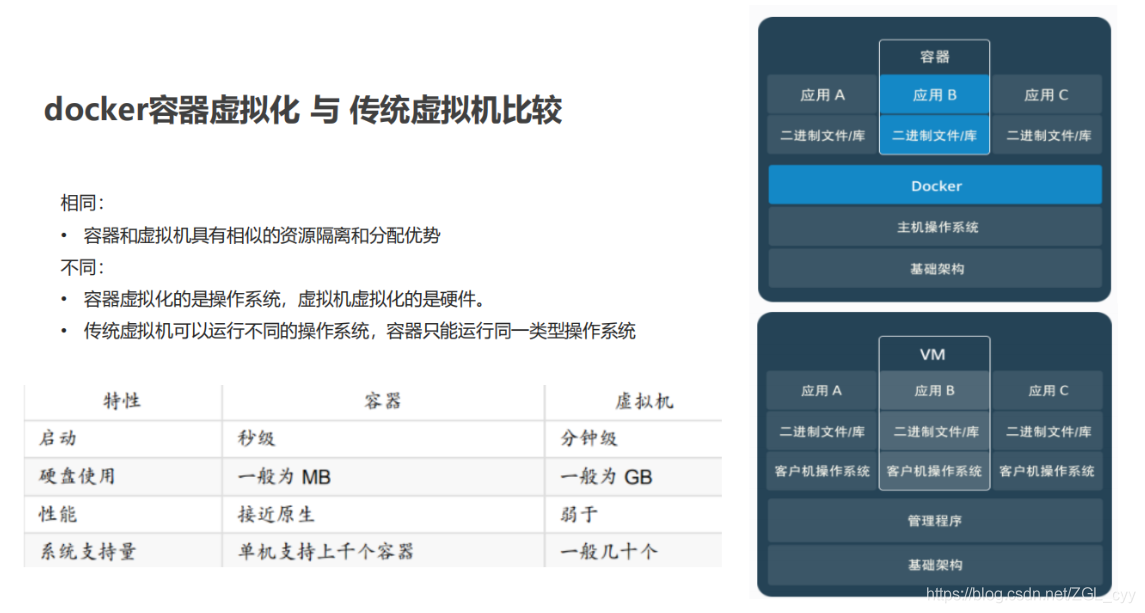Click the '主机操作系统' layer bar
Screen dimensions: 1145x613
935,227
